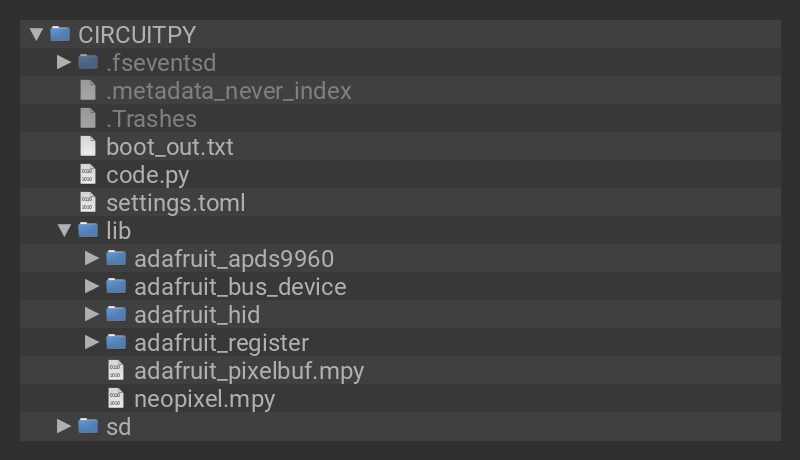Select the adafruit_hid folder name

point(197,315)
